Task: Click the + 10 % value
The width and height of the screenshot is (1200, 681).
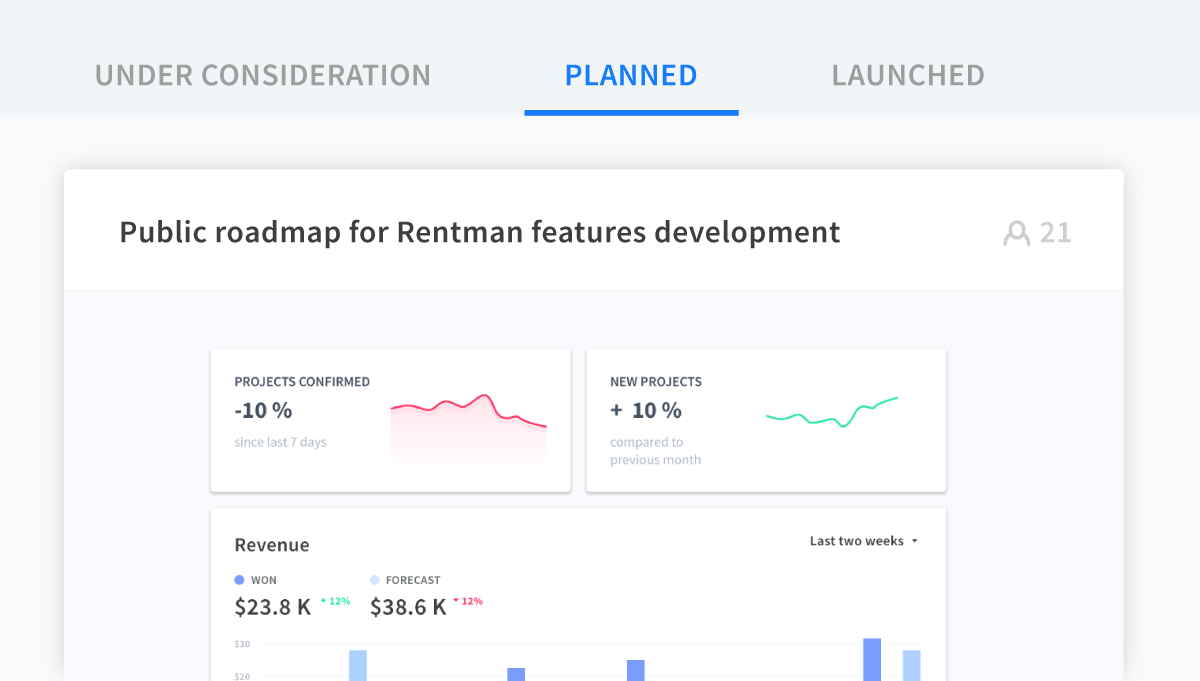Action: [646, 410]
